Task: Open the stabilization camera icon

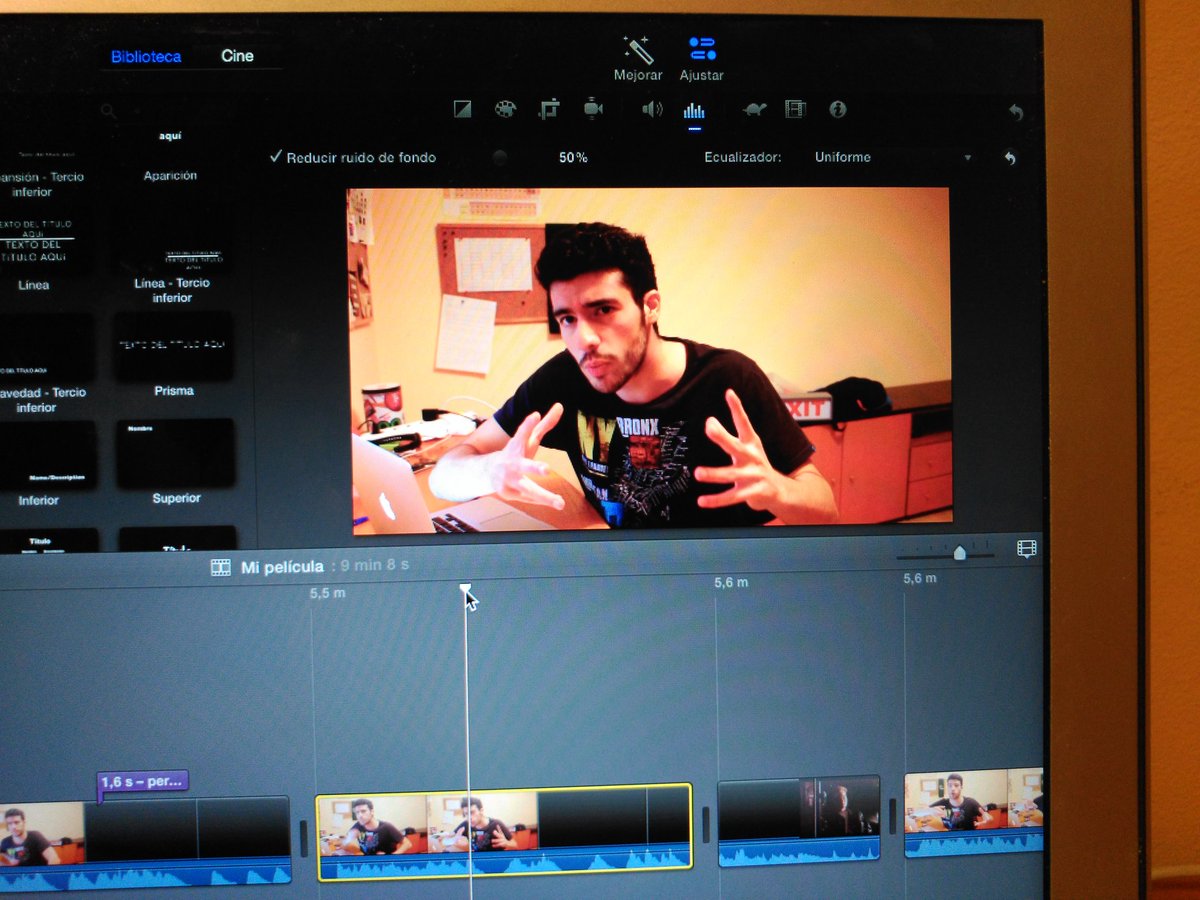Action: coord(593,108)
